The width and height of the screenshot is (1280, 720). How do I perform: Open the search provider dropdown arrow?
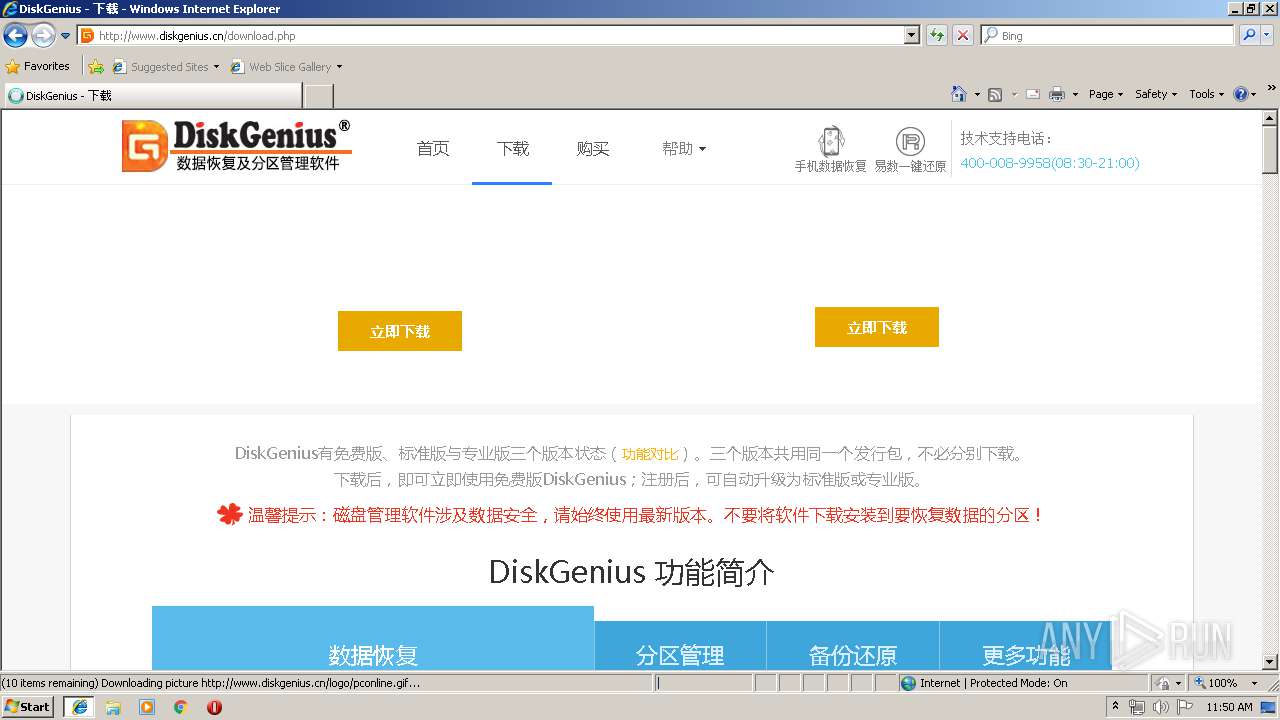(1268, 35)
